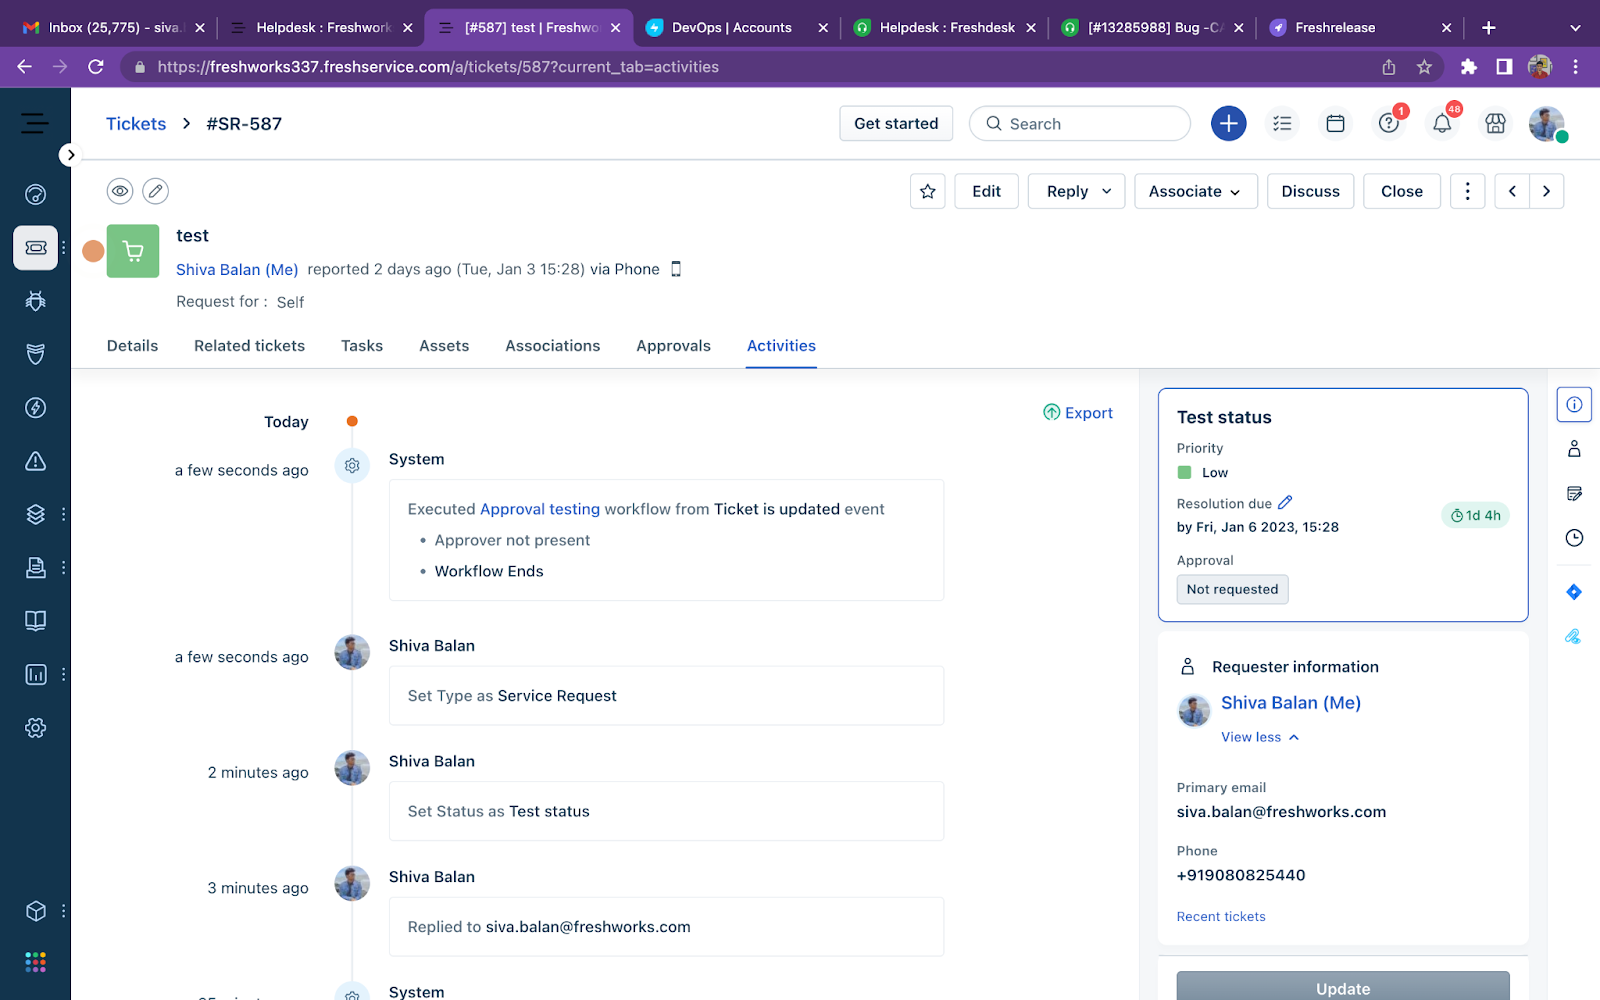Open the Approval testing workflow link
The width and height of the screenshot is (1600, 1000).
[540, 509]
